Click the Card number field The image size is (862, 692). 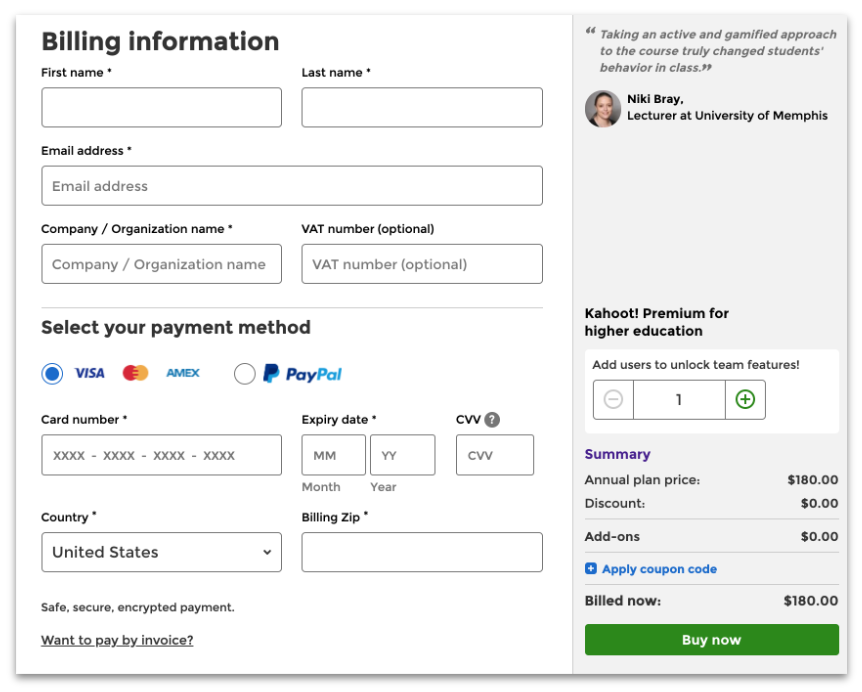[162, 455]
